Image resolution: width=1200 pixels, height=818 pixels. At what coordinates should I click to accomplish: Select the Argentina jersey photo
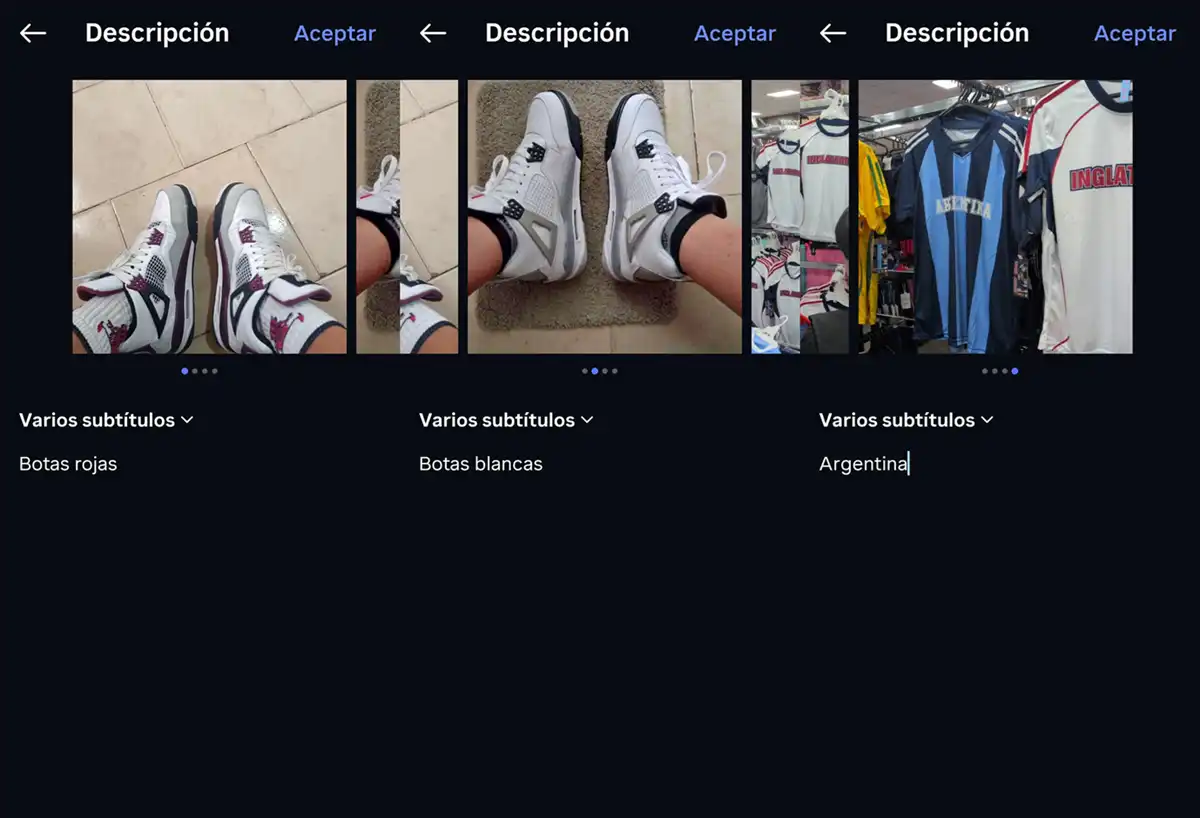point(995,217)
